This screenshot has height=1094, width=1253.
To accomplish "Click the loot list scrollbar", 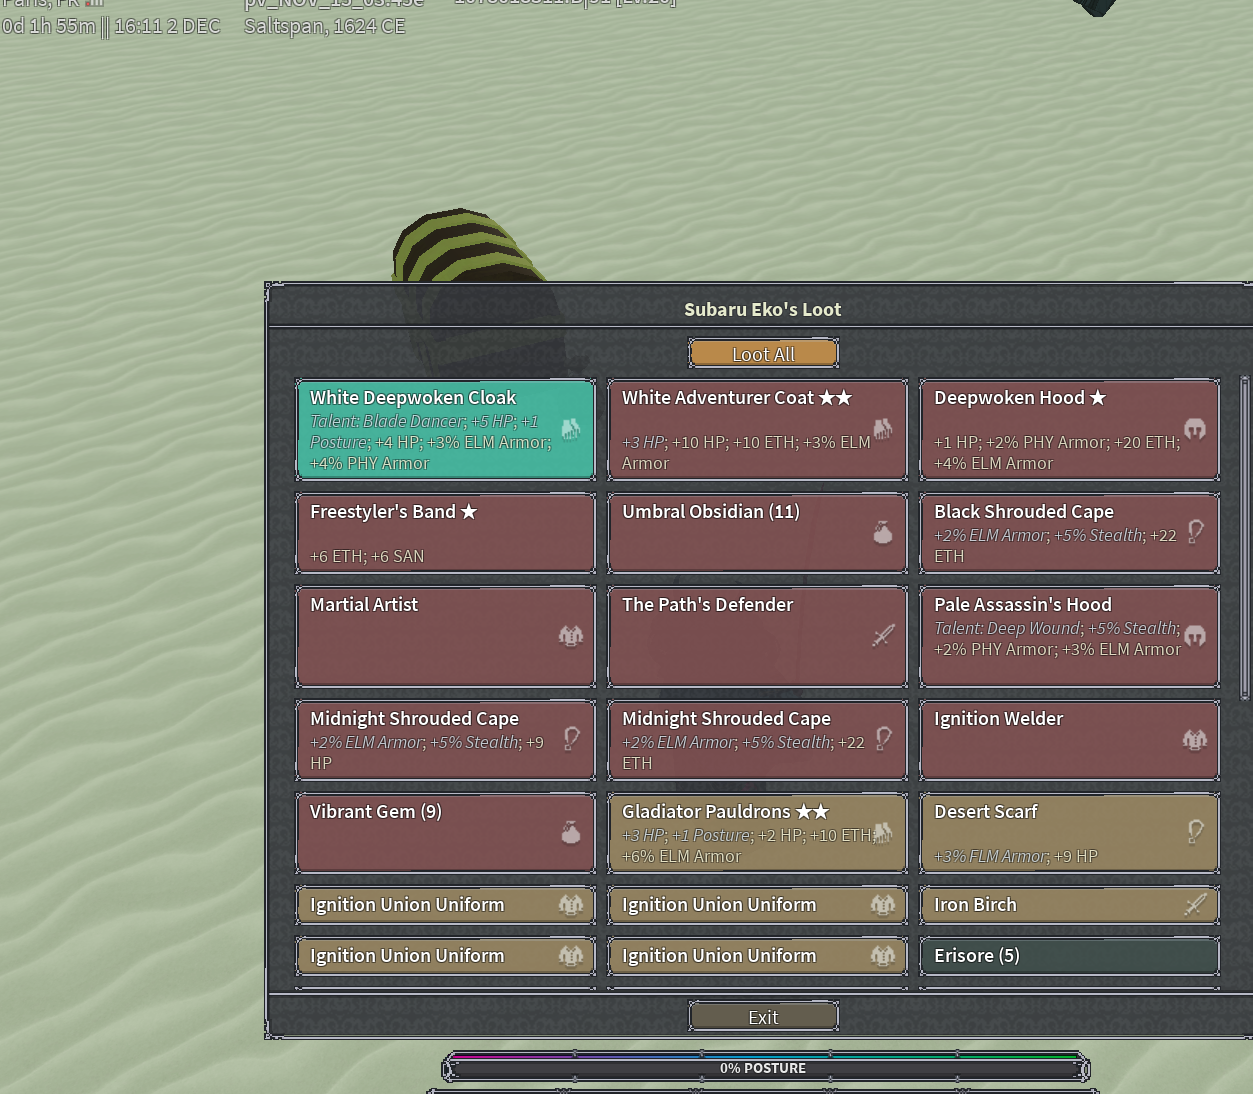I will 1244,538.
